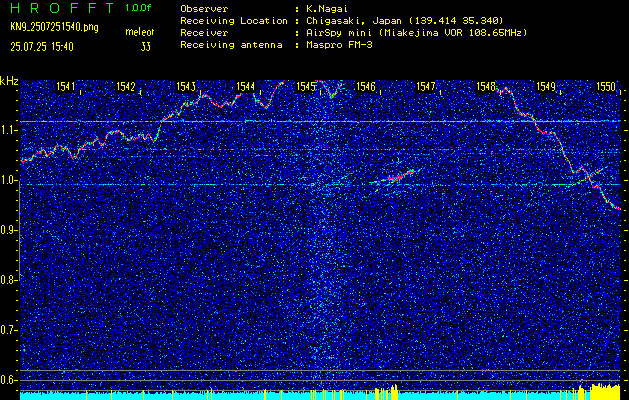Click the 1548 time marker
The image size is (629, 400).
pos(485,86)
